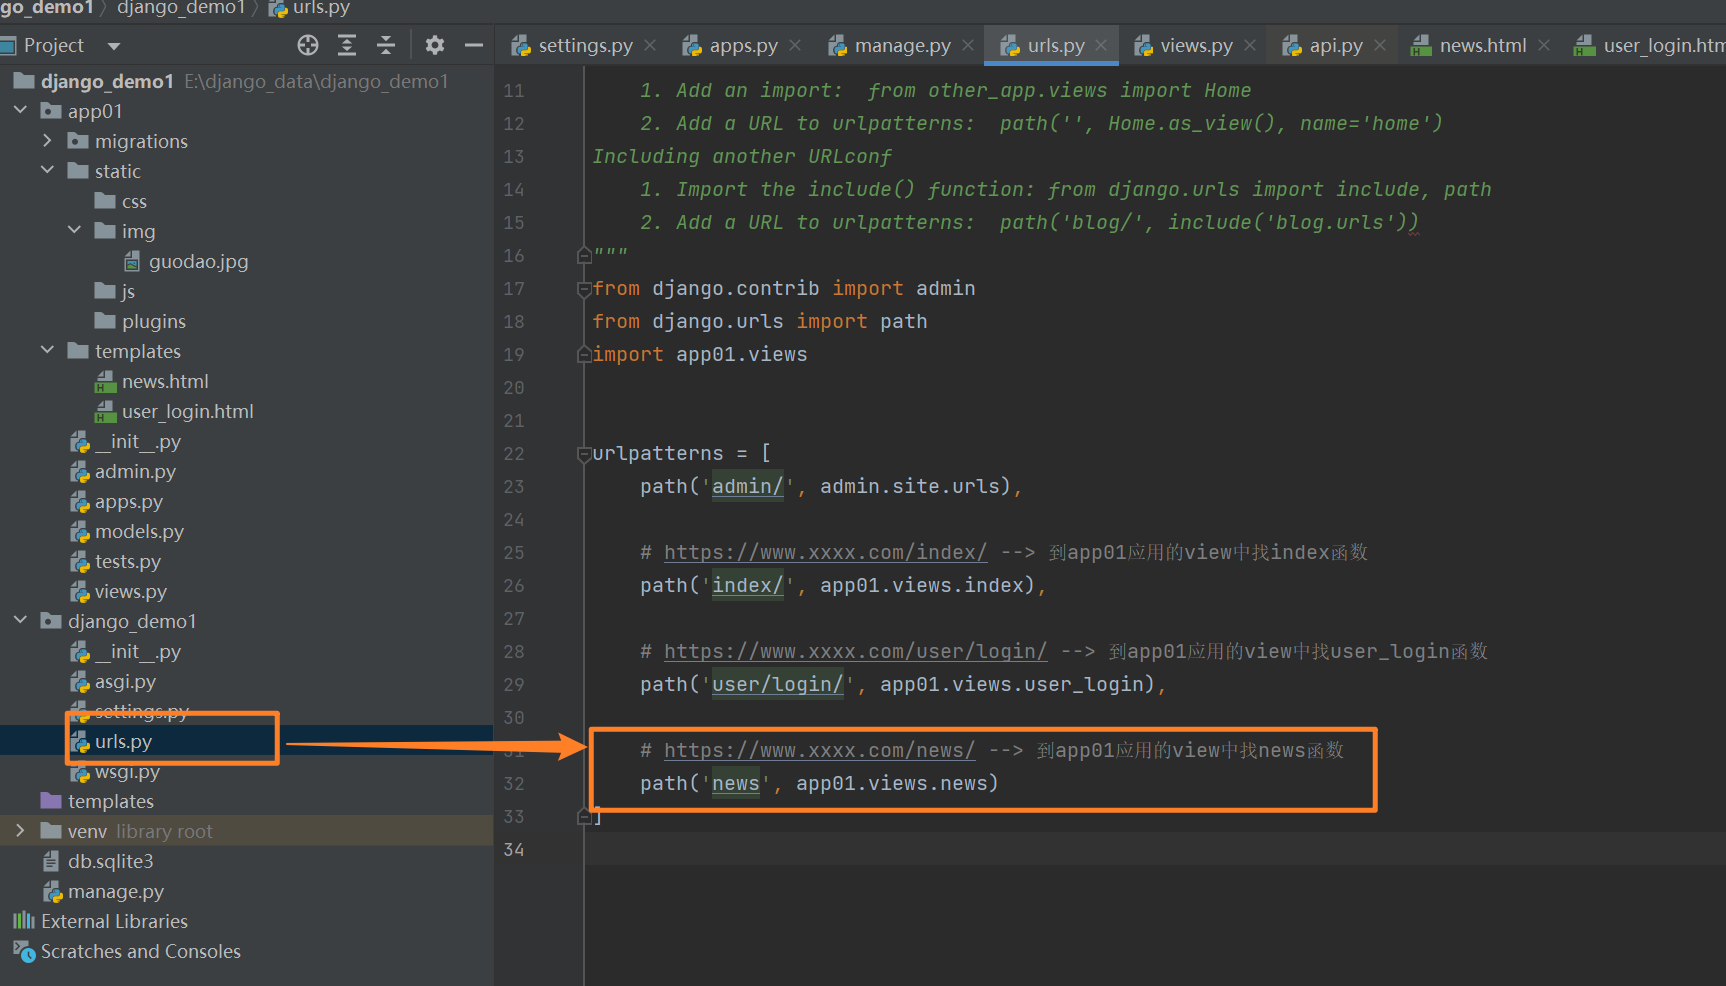Image resolution: width=1726 pixels, height=986 pixels.
Task: Click the Scratches and Consoles icon
Action: [24, 951]
